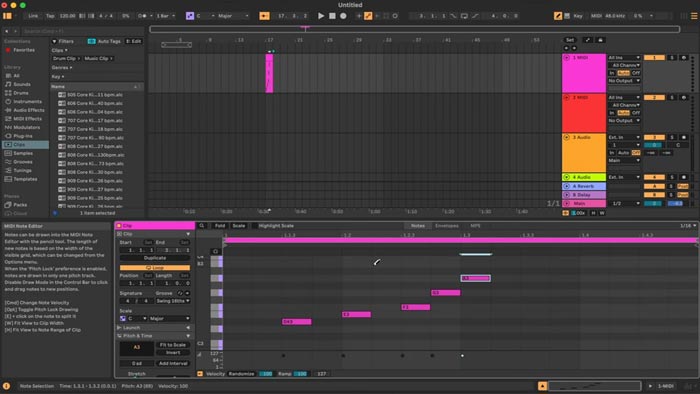Click the Main track volume field

[x=654, y=203]
